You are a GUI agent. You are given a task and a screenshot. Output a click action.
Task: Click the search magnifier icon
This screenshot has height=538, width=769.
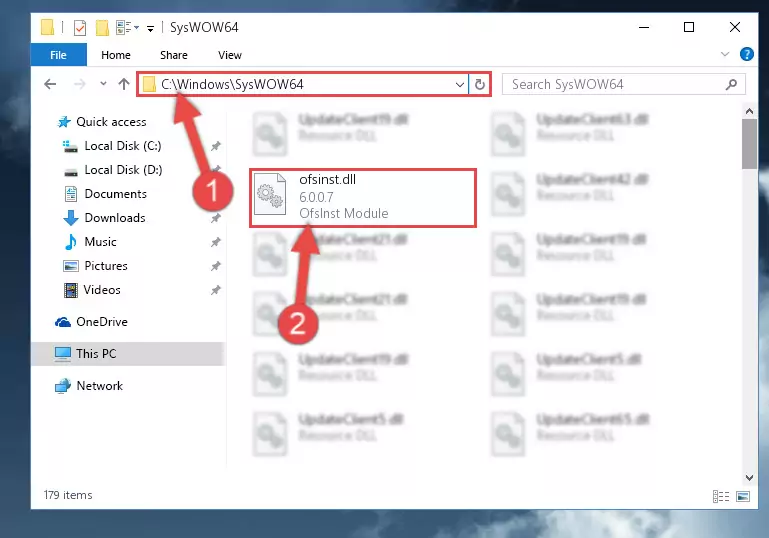point(731,84)
